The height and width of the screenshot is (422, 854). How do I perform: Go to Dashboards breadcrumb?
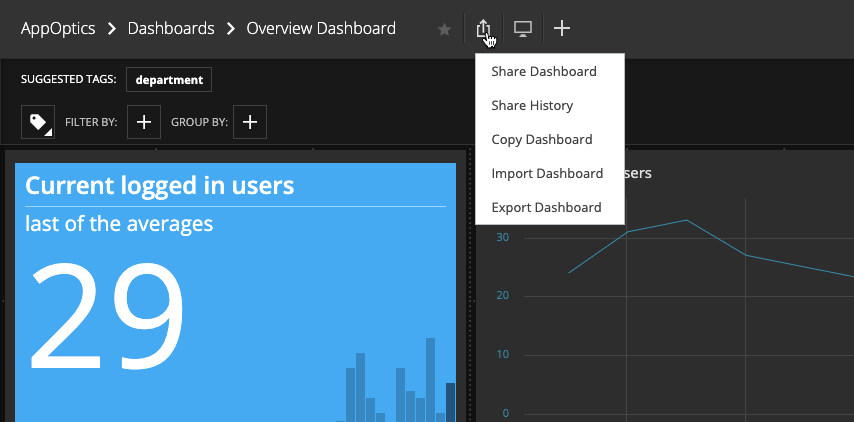pos(171,28)
